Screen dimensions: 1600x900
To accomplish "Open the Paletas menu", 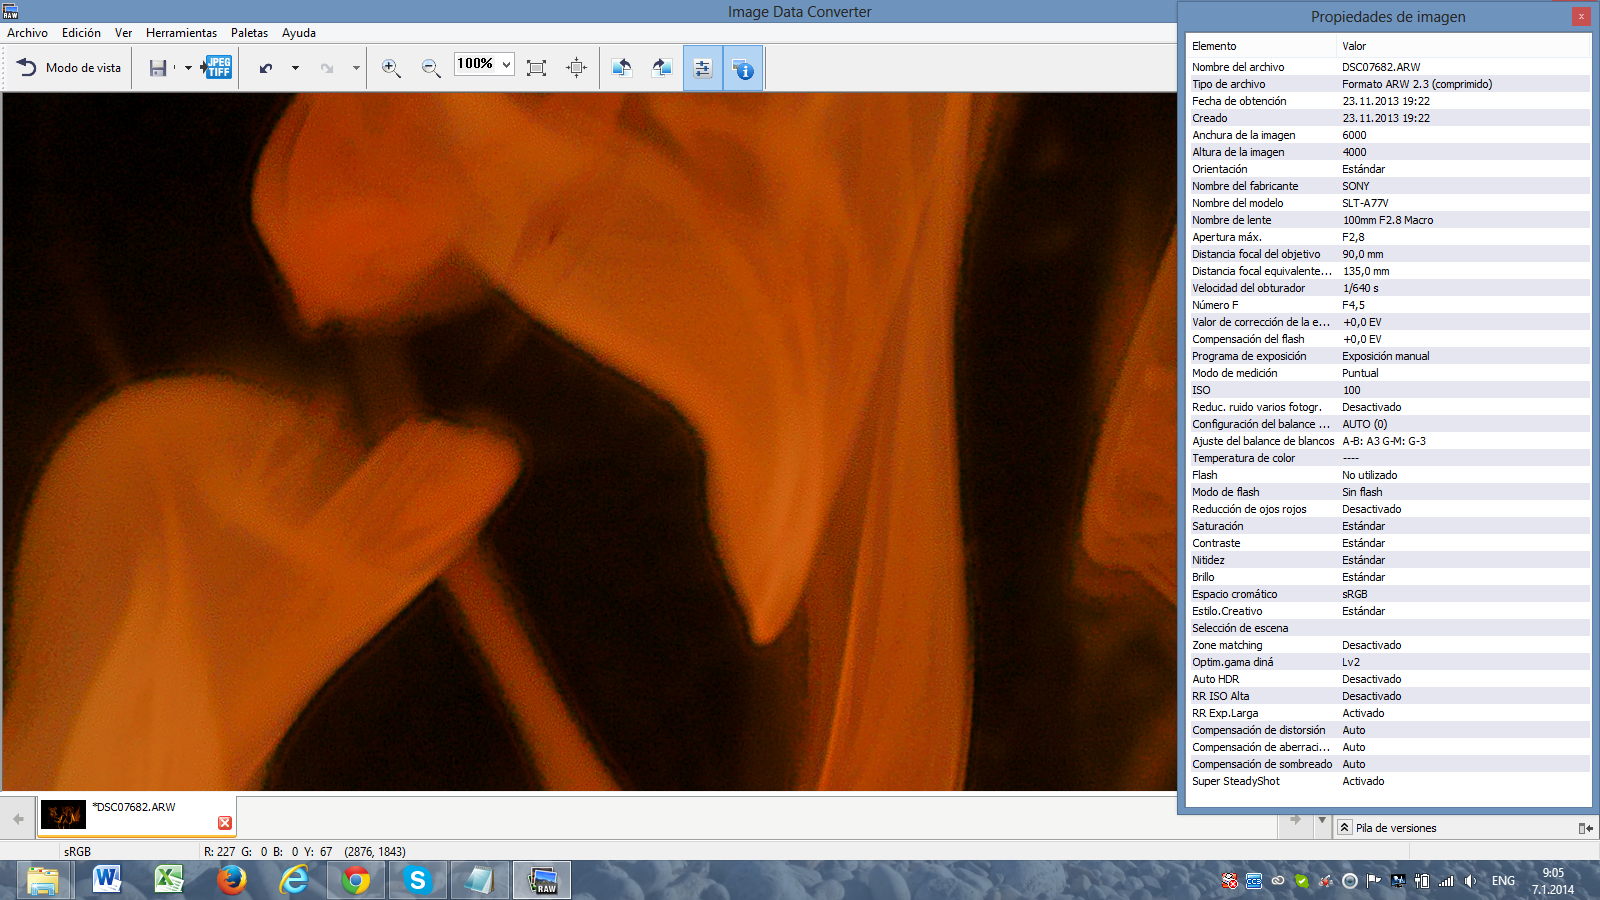I will 249,33.
